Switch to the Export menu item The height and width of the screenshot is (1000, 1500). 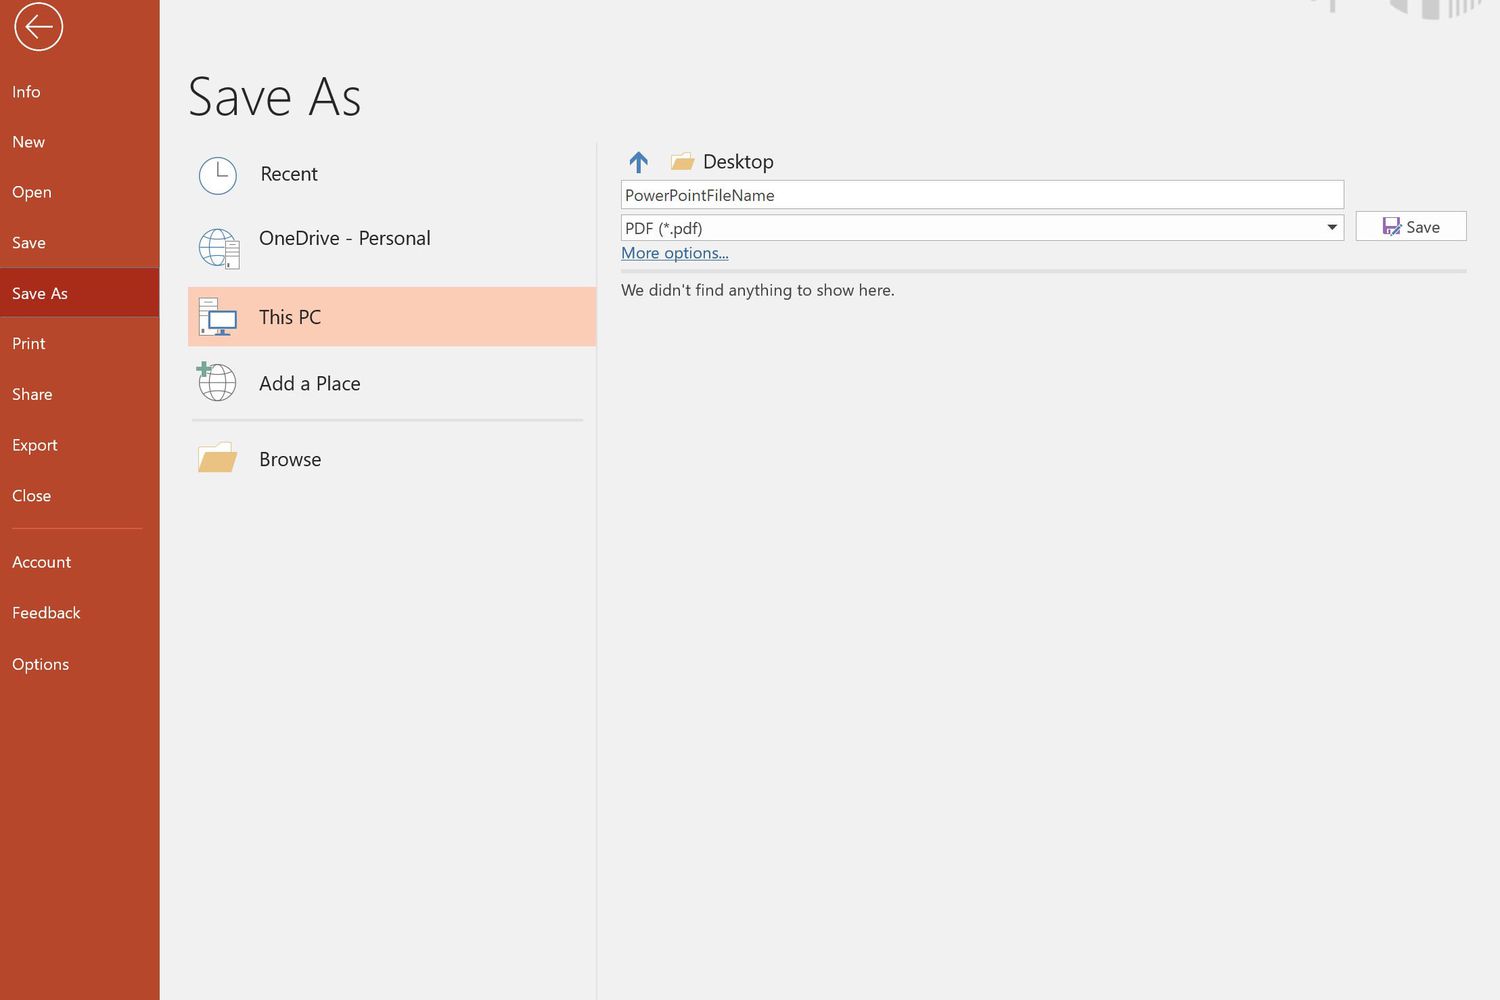click(x=35, y=444)
